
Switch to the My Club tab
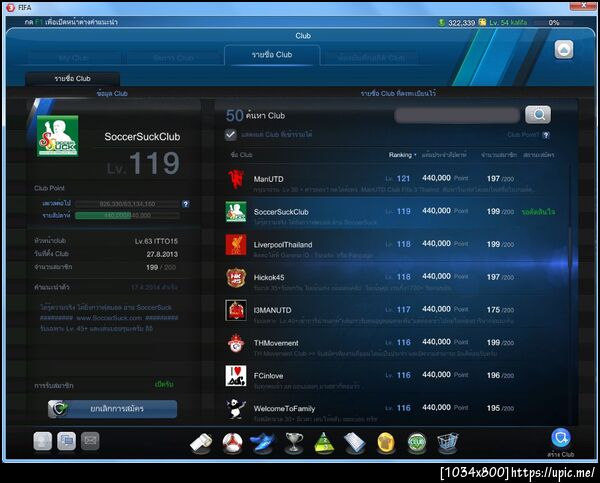click(74, 58)
